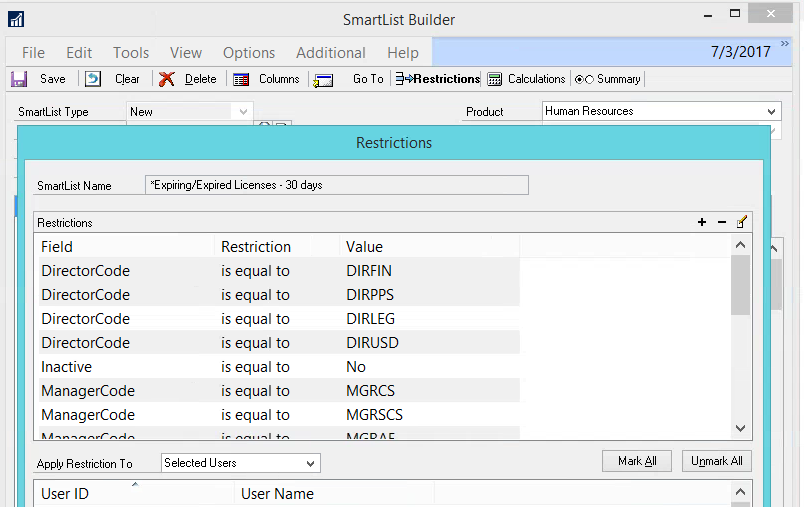The width and height of the screenshot is (804, 507).
Task: Click the Save toolbar label
Action: pyautogui.click(x=53, y=79)
